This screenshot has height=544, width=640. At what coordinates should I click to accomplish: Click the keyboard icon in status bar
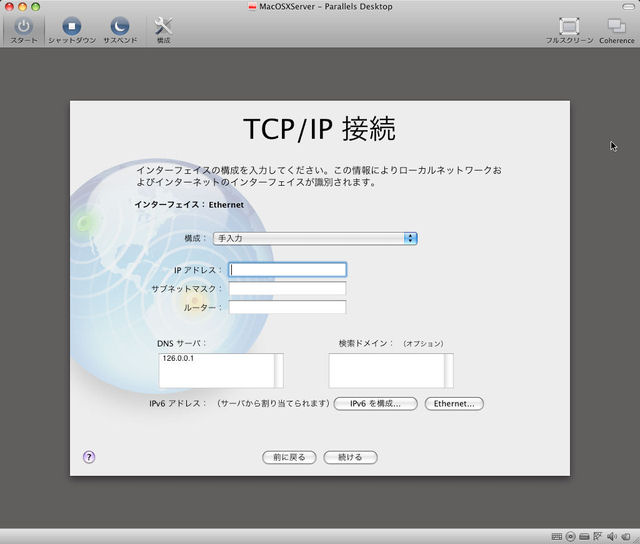click(x=557, y=536)
